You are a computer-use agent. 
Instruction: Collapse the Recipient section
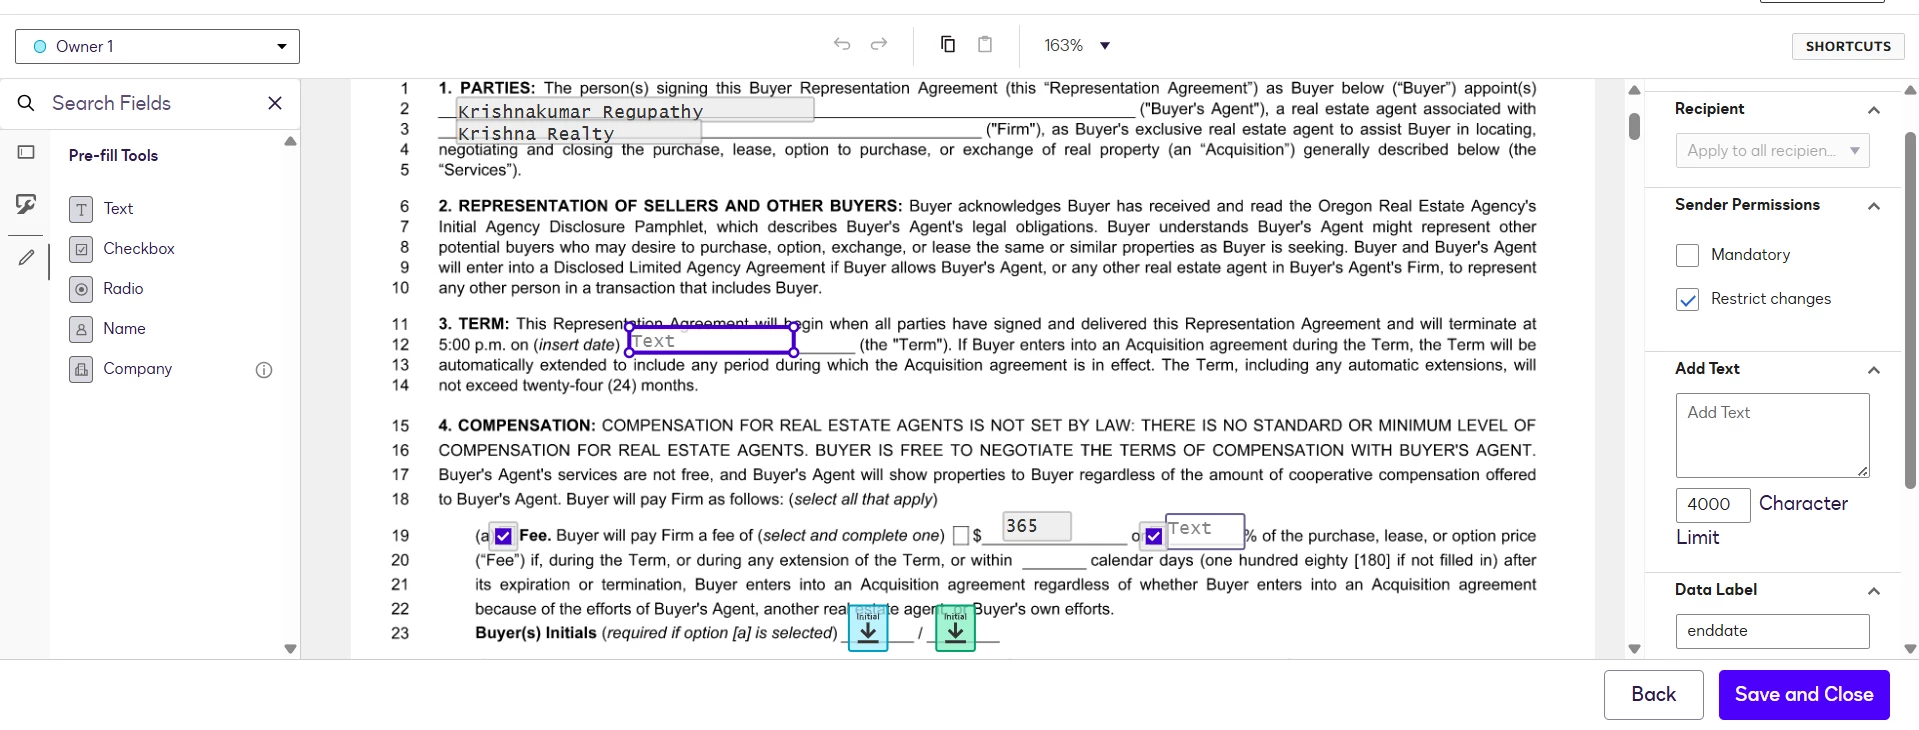(x=1874, y=110)
